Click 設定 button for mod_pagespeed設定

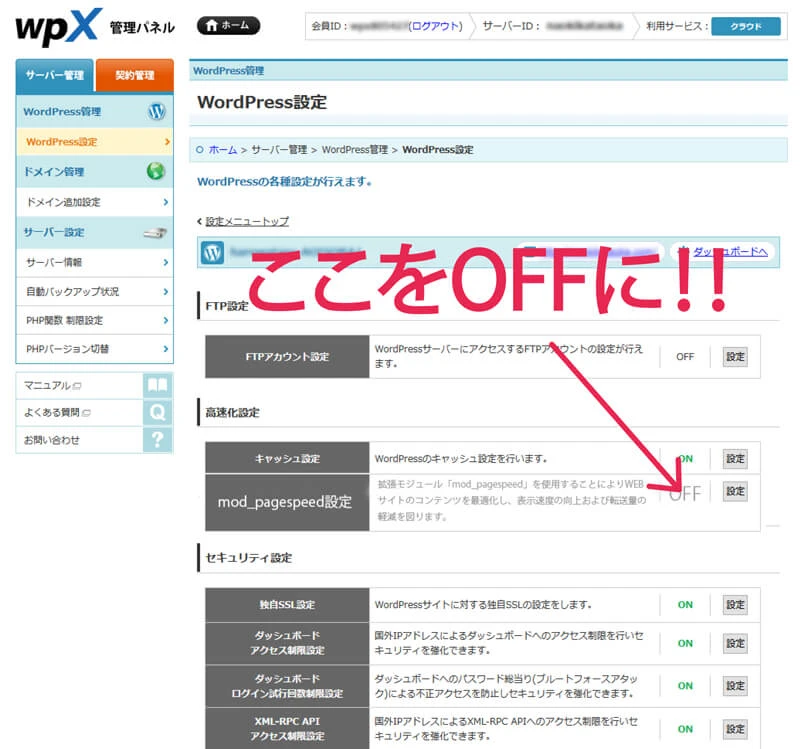735,491
